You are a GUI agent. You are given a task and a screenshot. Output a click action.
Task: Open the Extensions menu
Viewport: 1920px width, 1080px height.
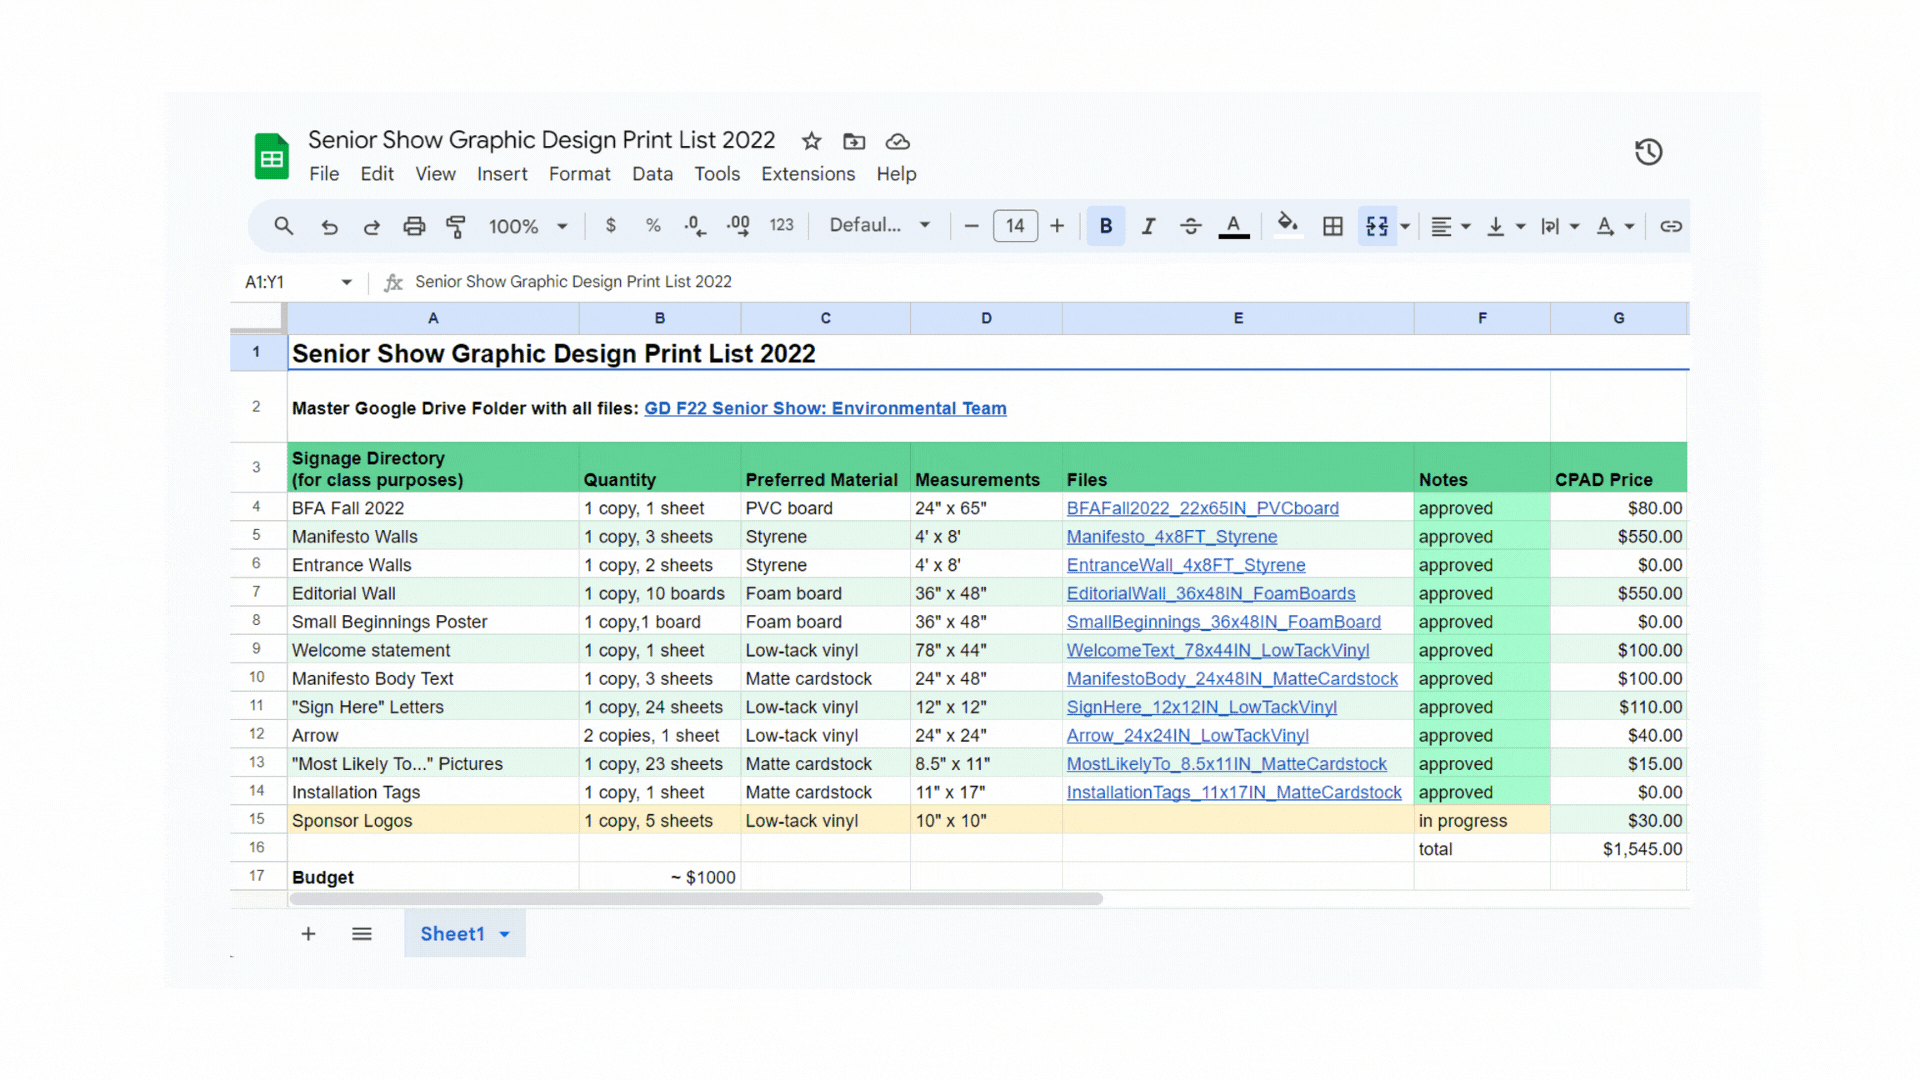pos(807,174)
